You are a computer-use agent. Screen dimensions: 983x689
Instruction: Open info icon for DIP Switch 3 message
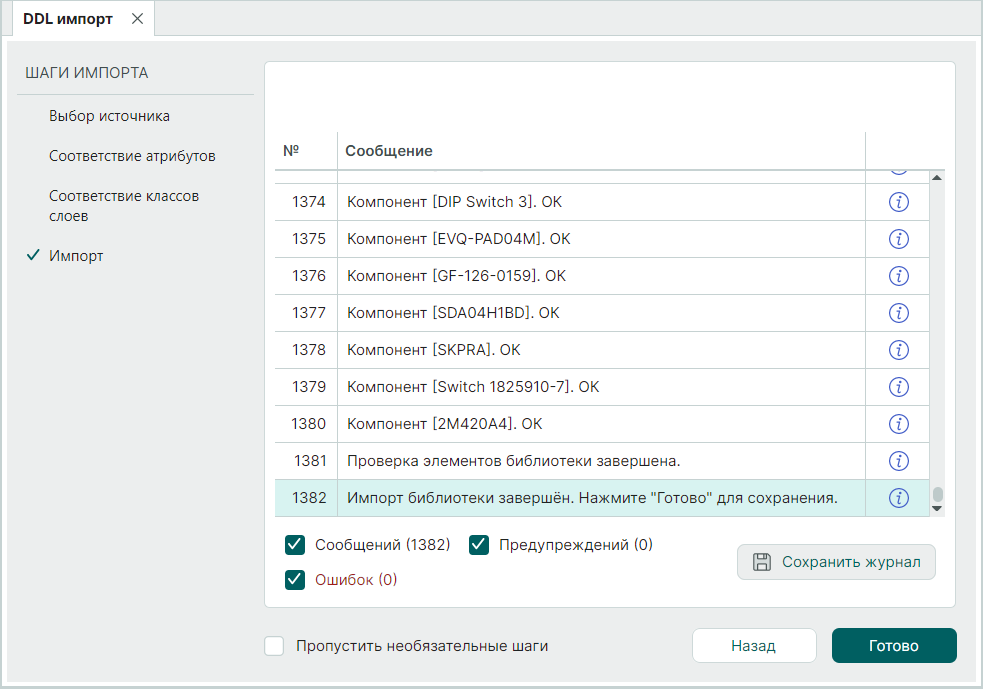(x=898, y=202)
